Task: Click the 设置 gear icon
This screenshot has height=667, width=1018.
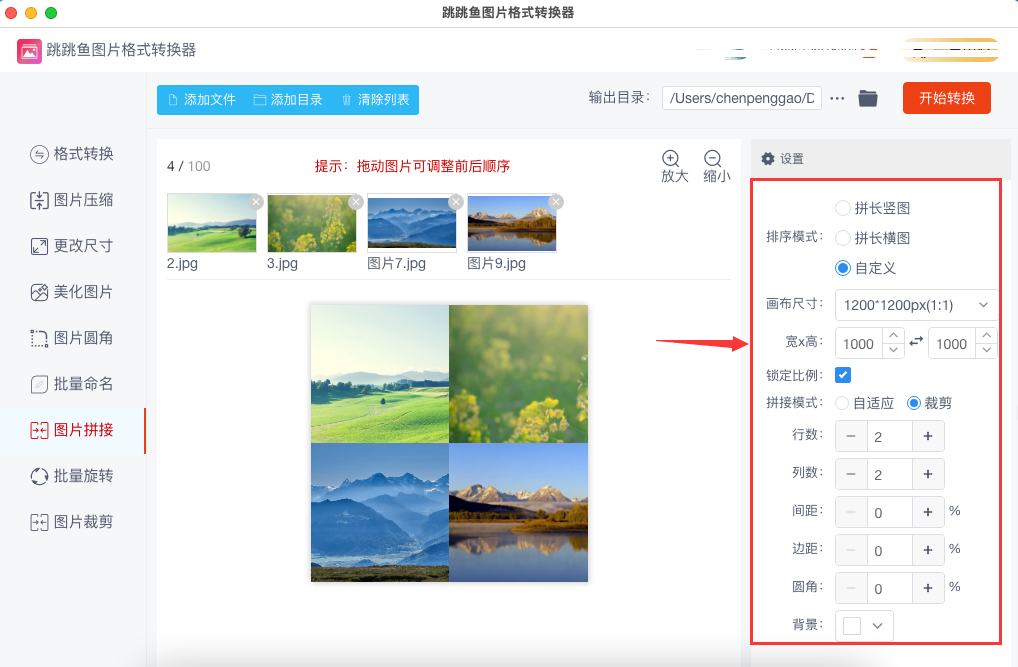Action: (768, 158)
